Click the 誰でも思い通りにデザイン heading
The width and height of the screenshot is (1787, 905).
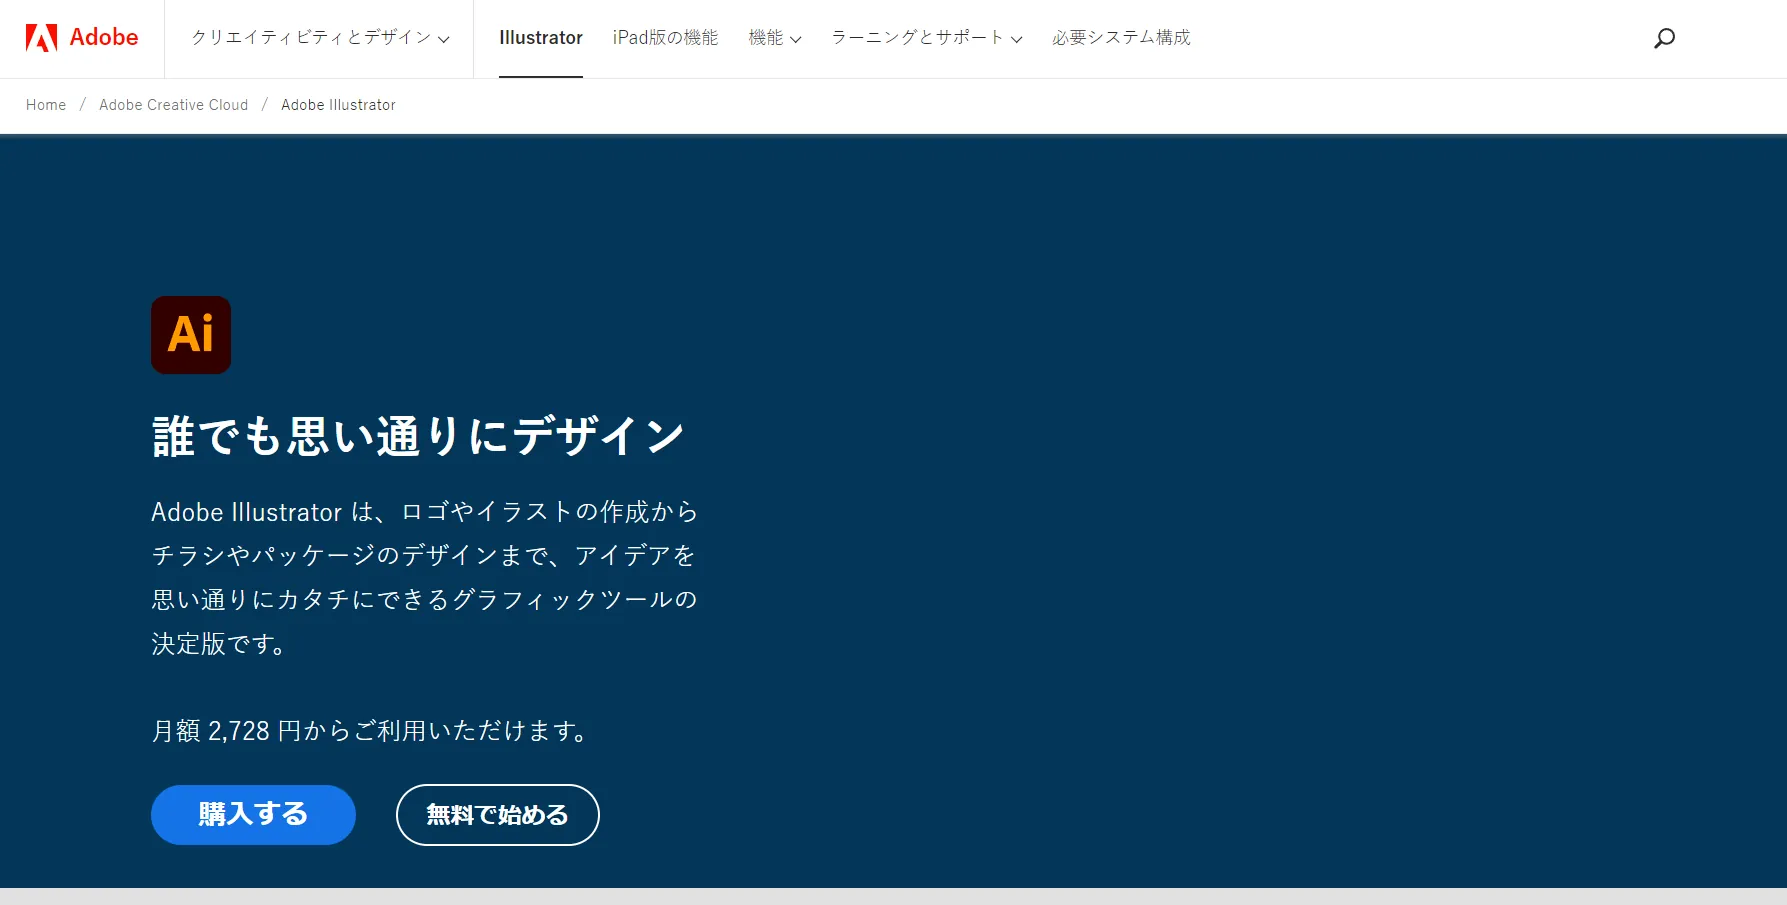coord(418,436)
